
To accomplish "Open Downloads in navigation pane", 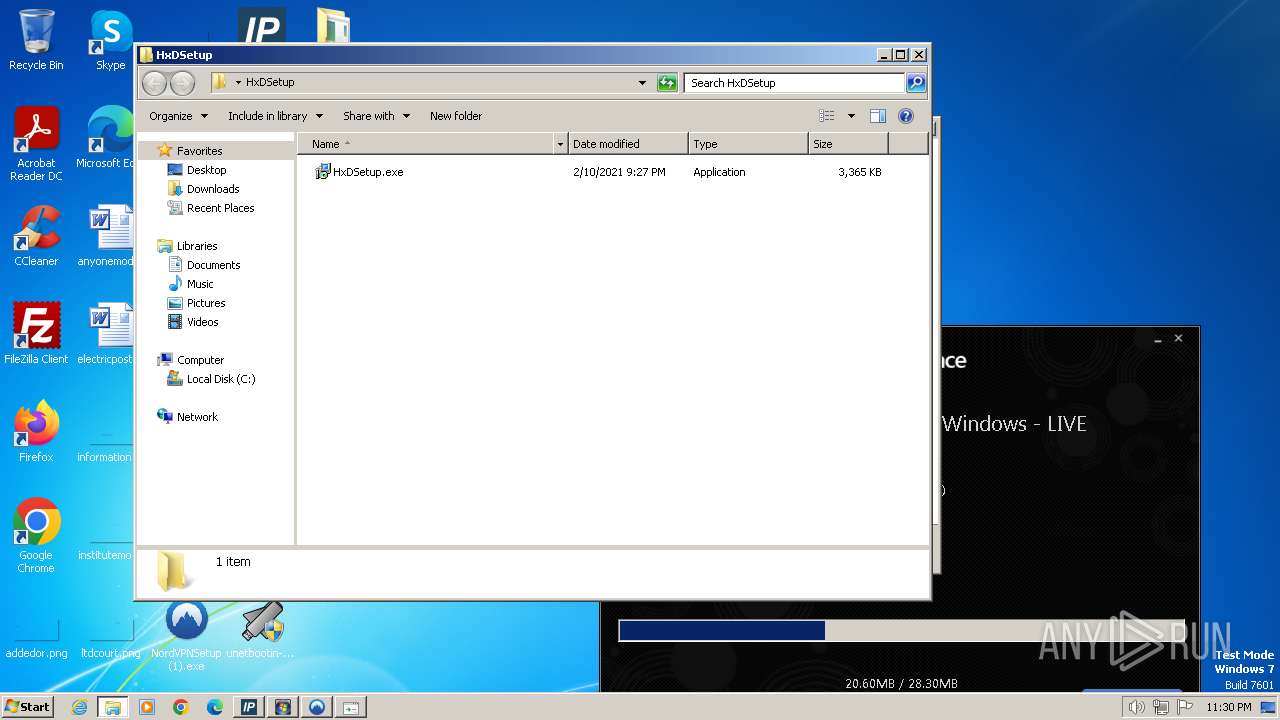I will point(213,189).
